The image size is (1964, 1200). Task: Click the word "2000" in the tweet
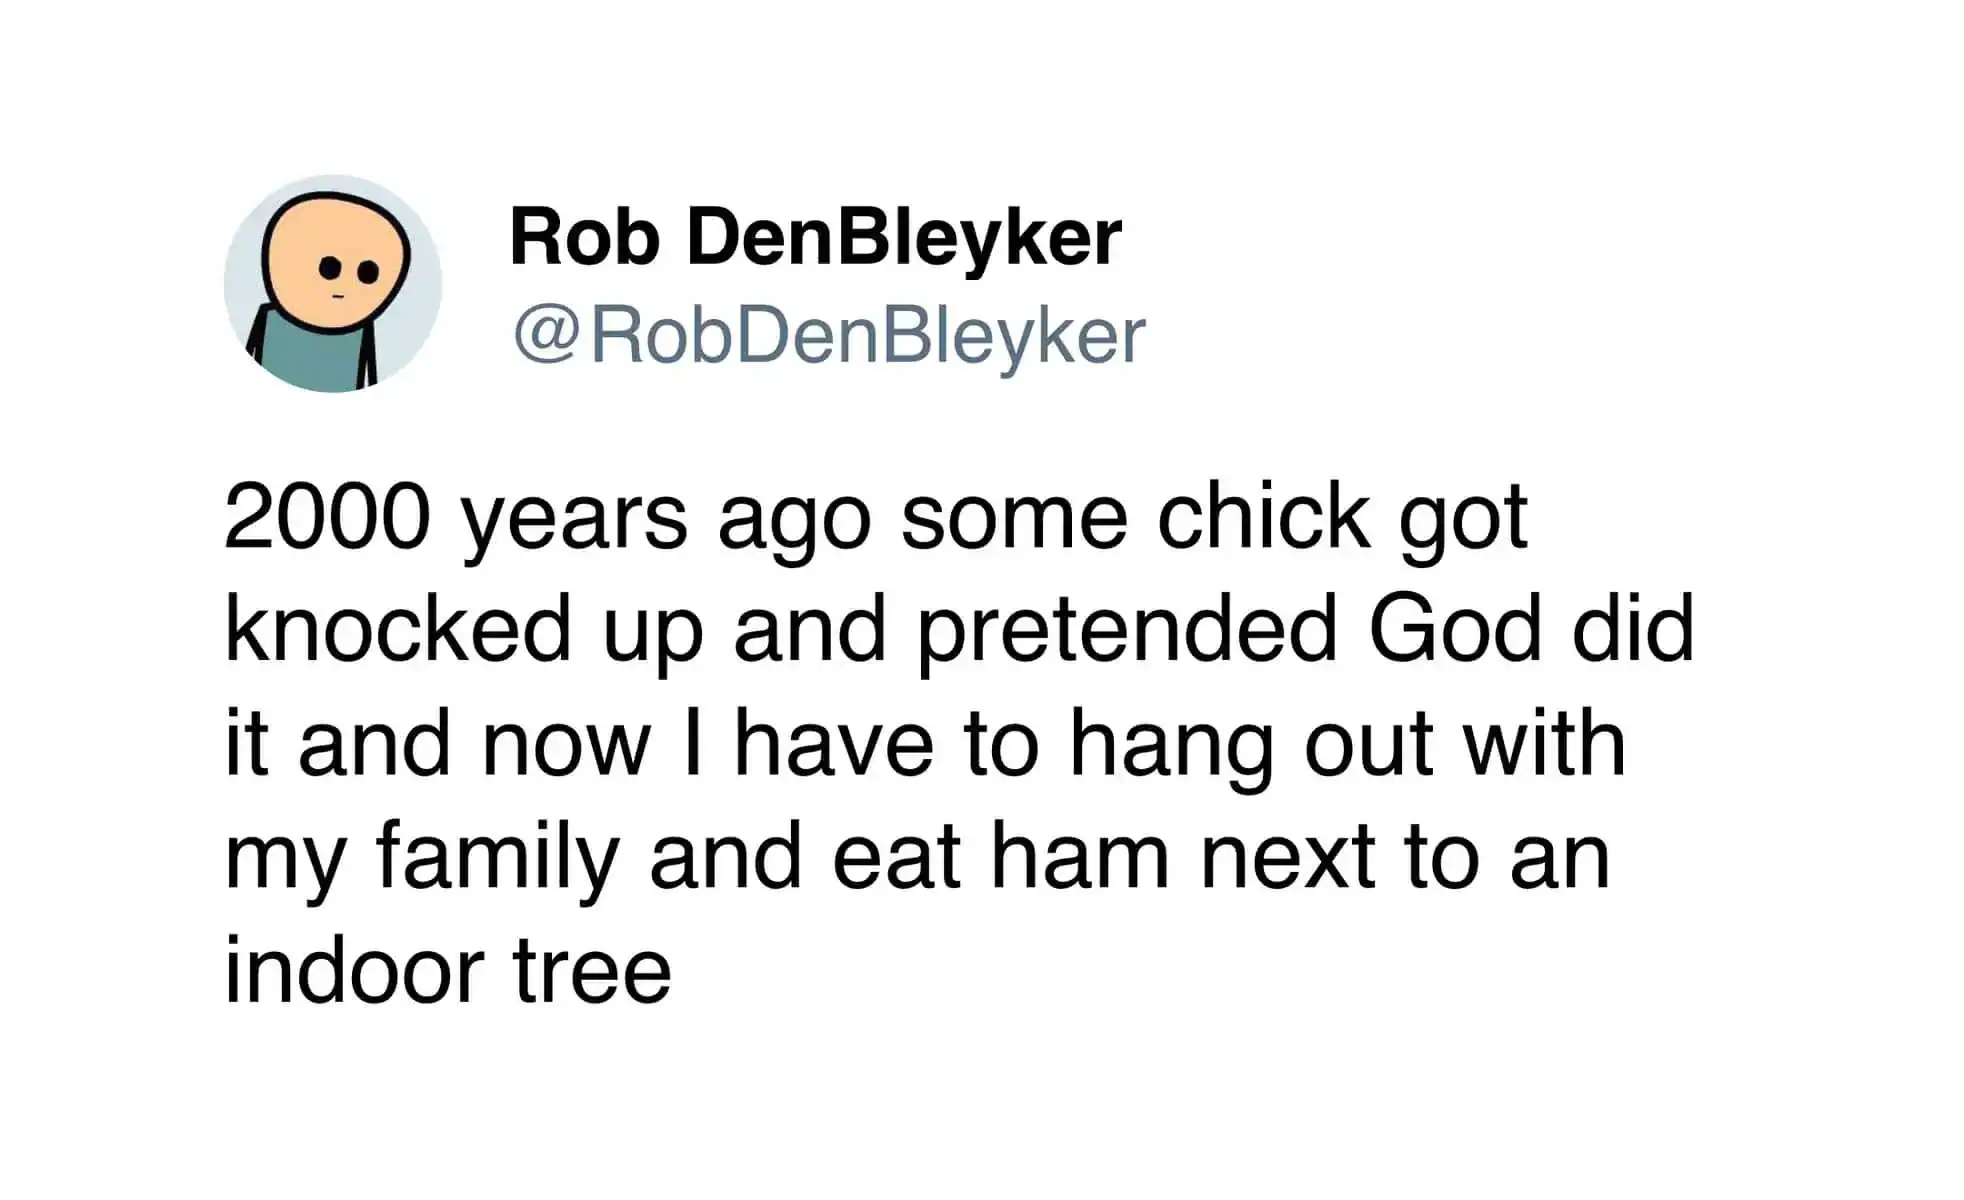(x=327, y=518)
